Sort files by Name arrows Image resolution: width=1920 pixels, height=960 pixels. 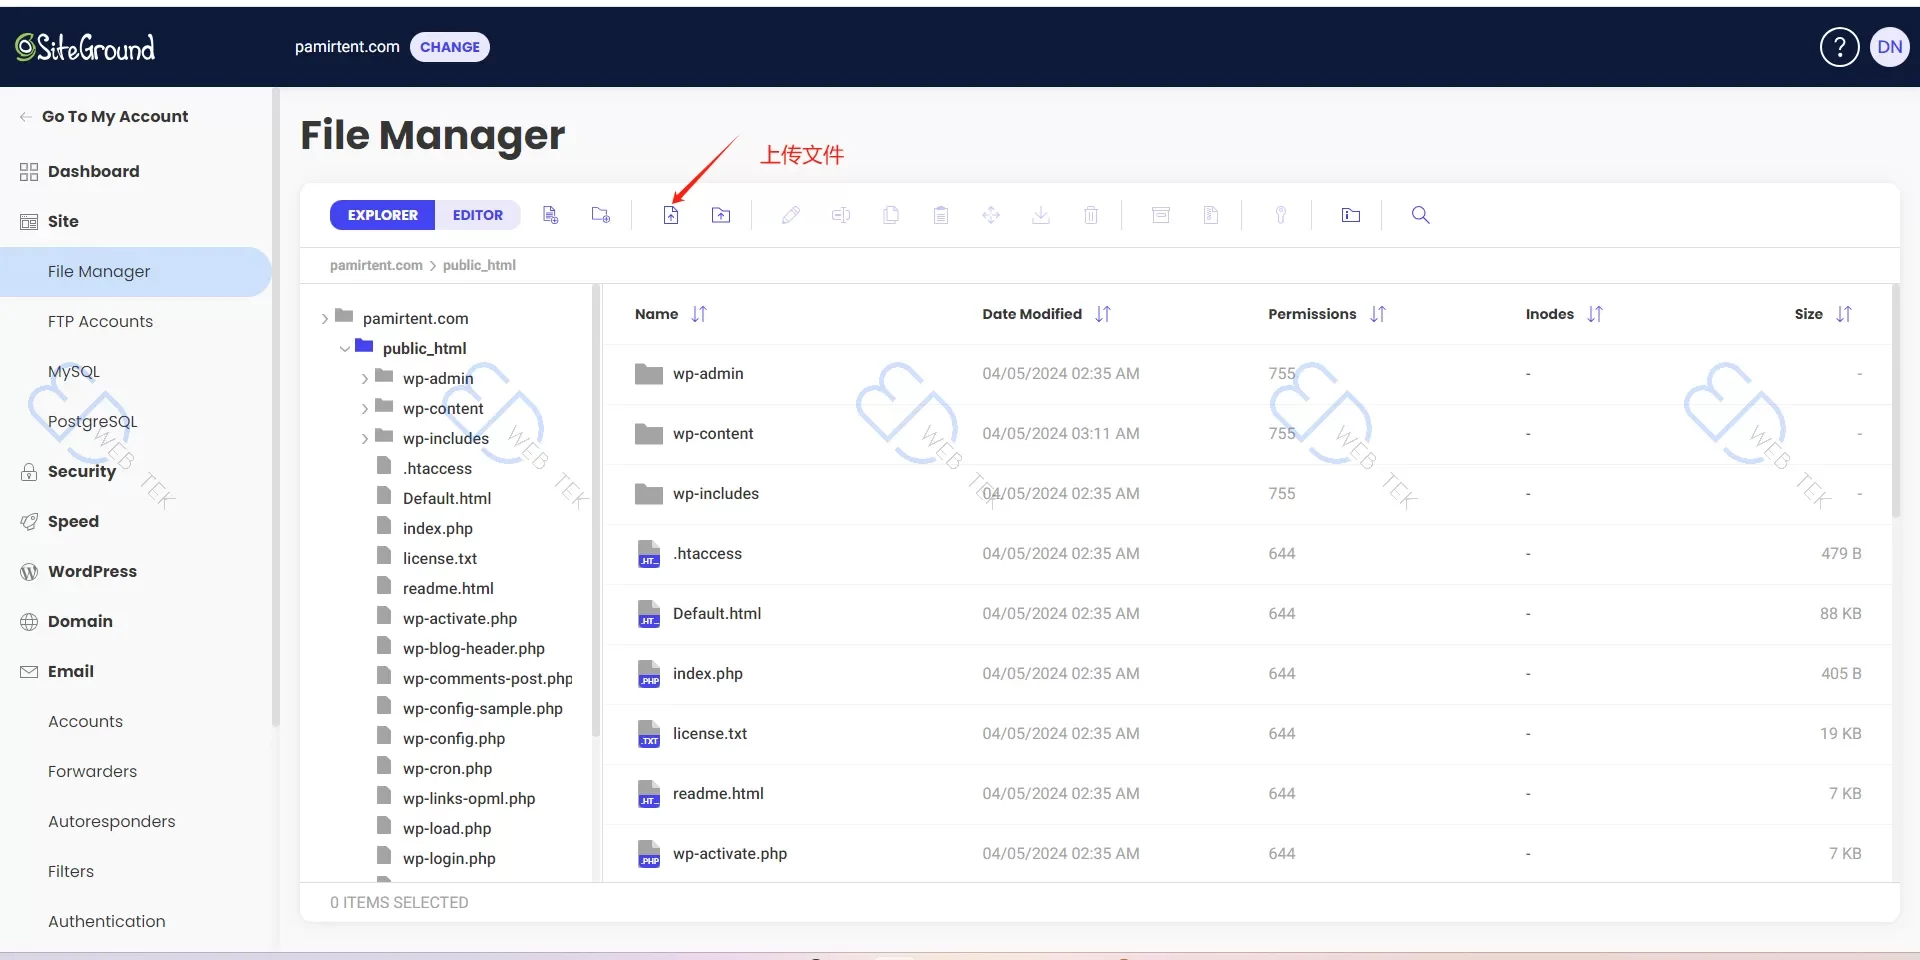(x=699, y=314)
